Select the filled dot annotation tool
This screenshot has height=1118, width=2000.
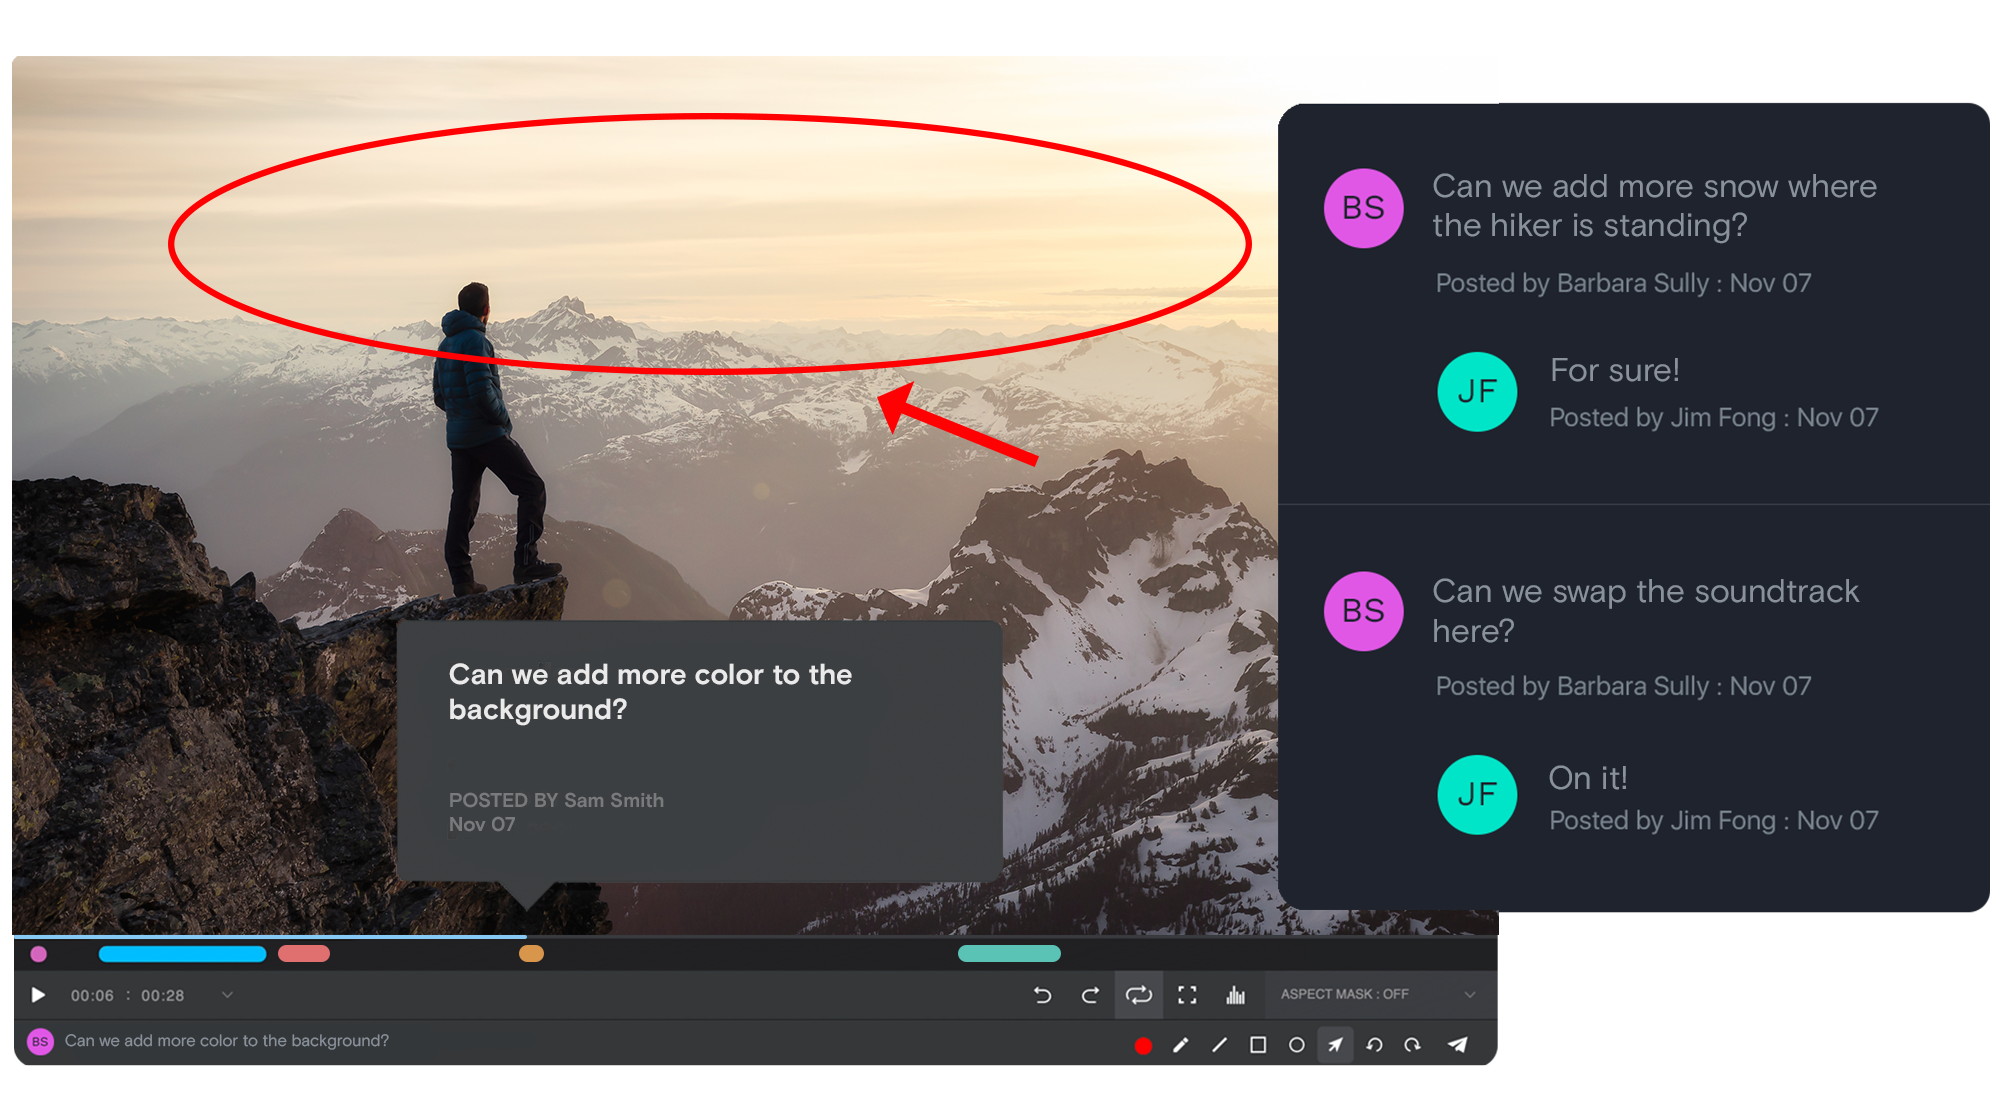pyautogui.click(x=1143, y=1042)
